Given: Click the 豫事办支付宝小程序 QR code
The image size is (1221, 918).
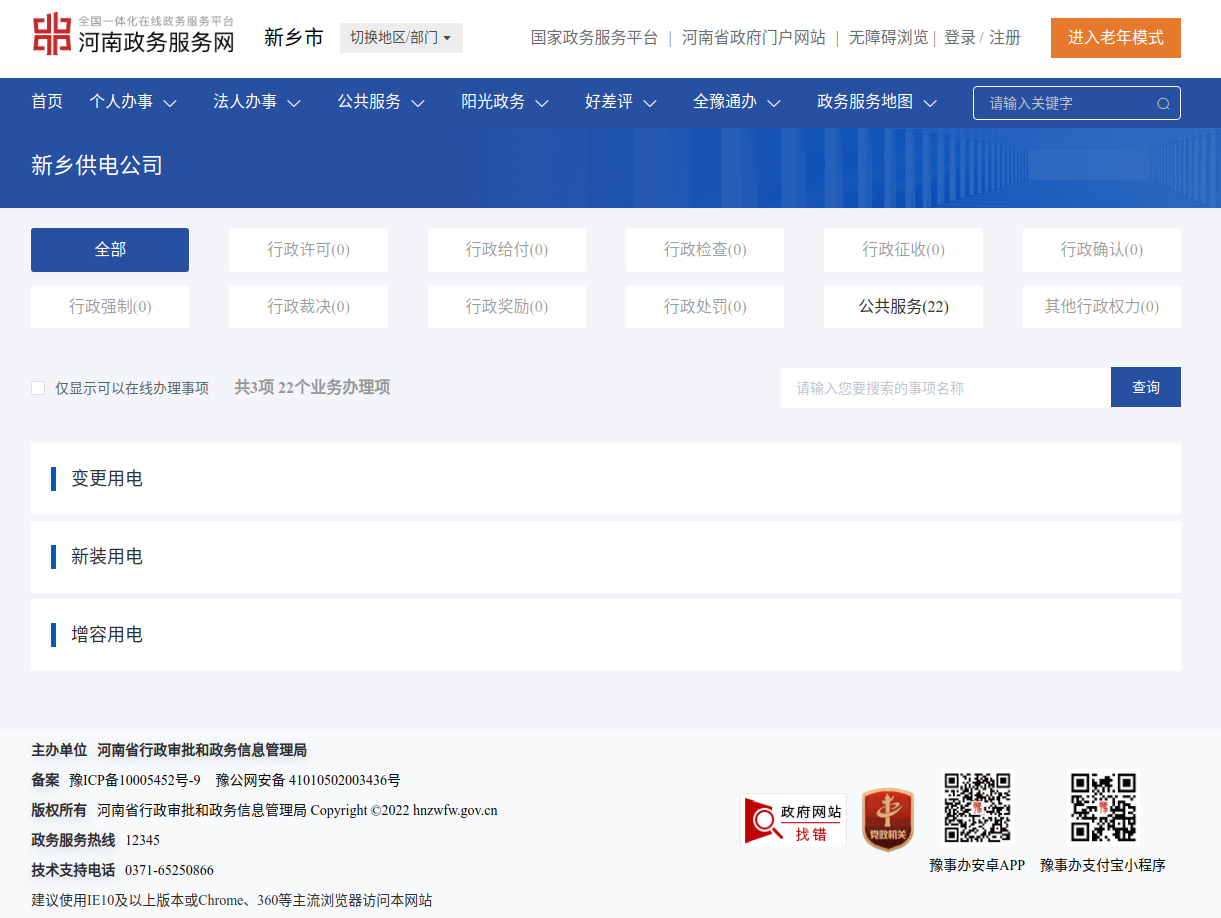Looking at the screenshot, I should click(1103, 807).
